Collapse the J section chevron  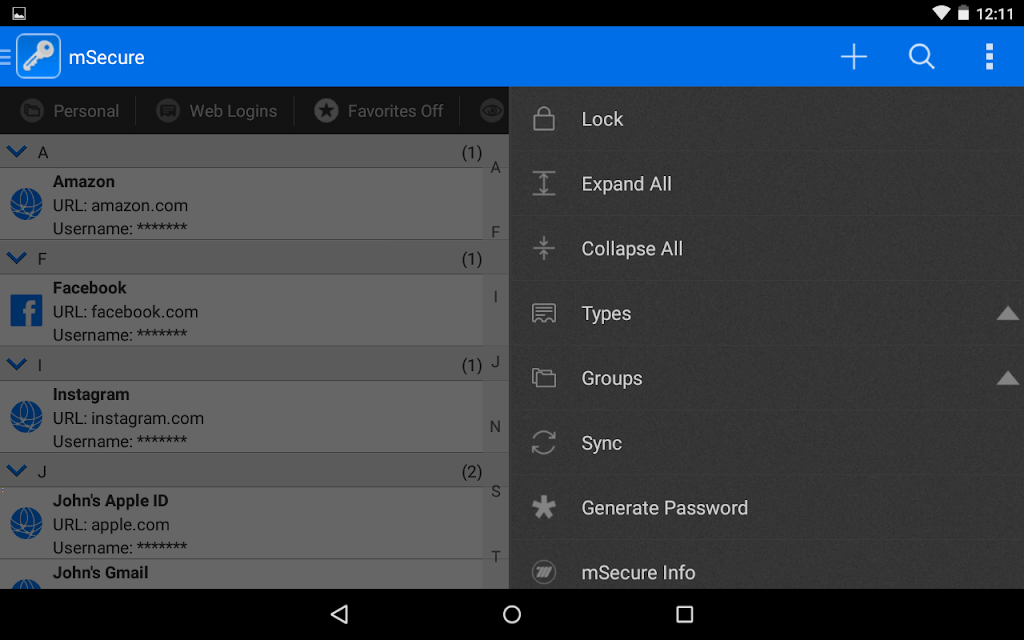16,470
